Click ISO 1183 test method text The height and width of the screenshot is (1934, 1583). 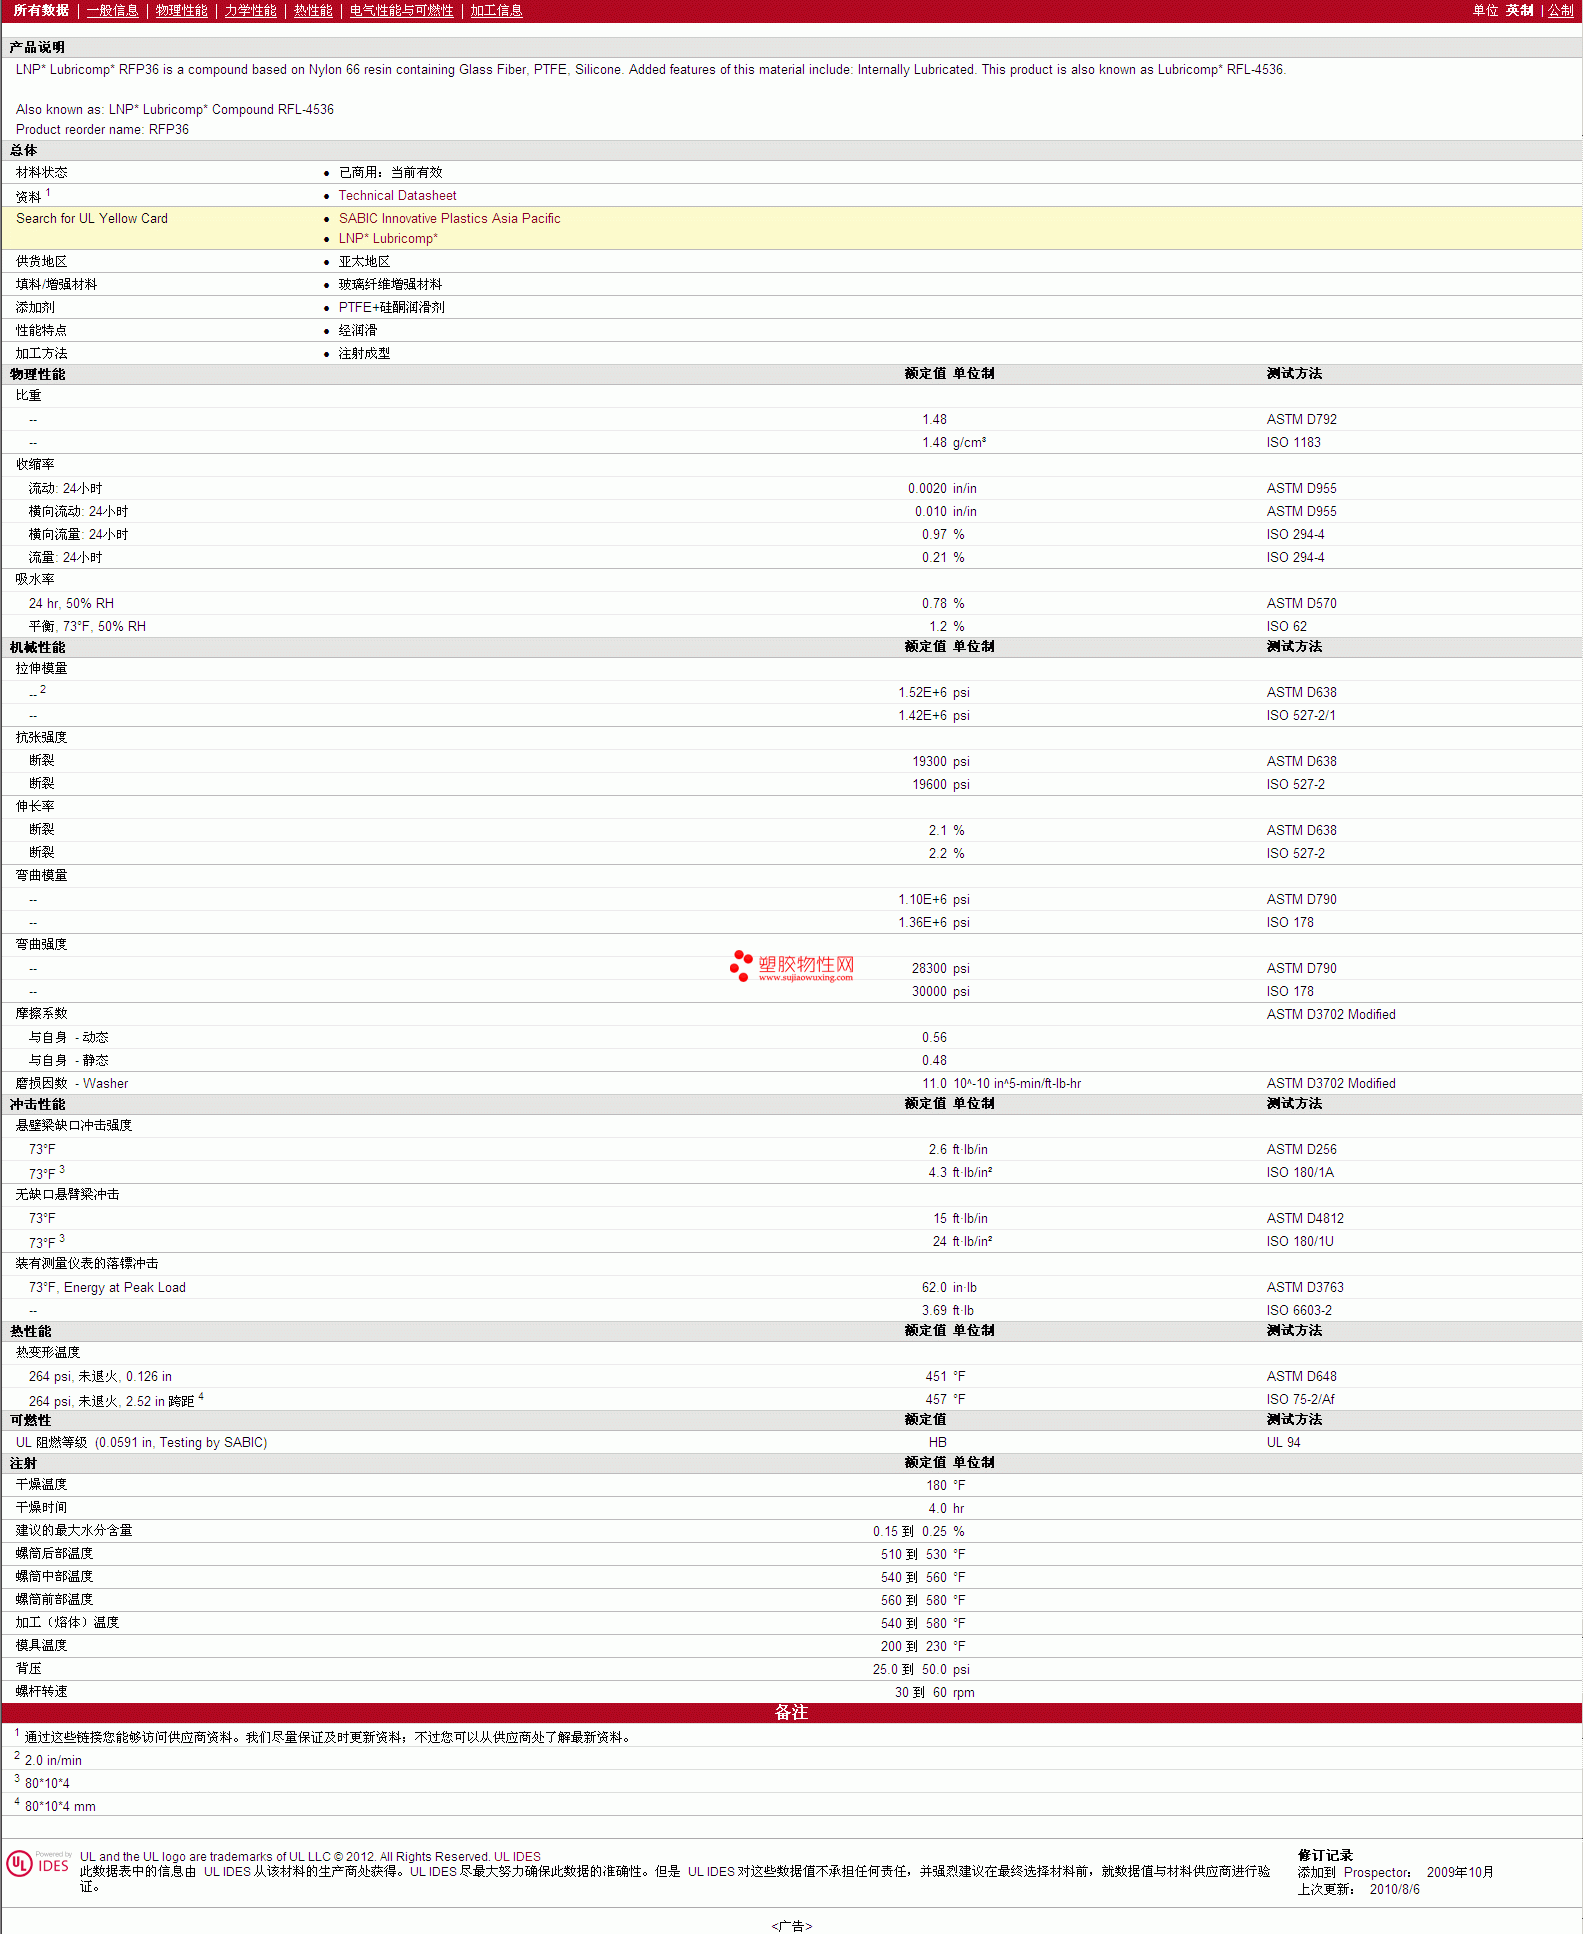point(1293,443)
